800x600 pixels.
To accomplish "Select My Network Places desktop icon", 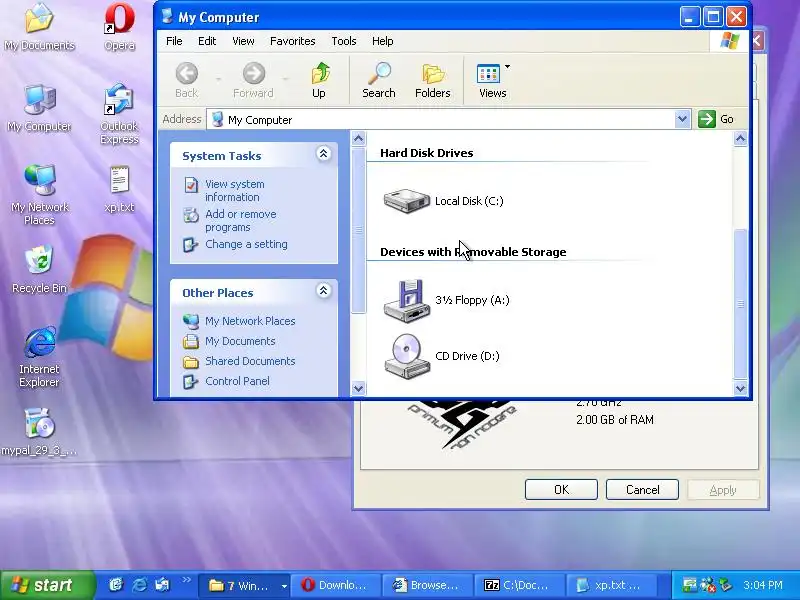I will click(39, 195).
